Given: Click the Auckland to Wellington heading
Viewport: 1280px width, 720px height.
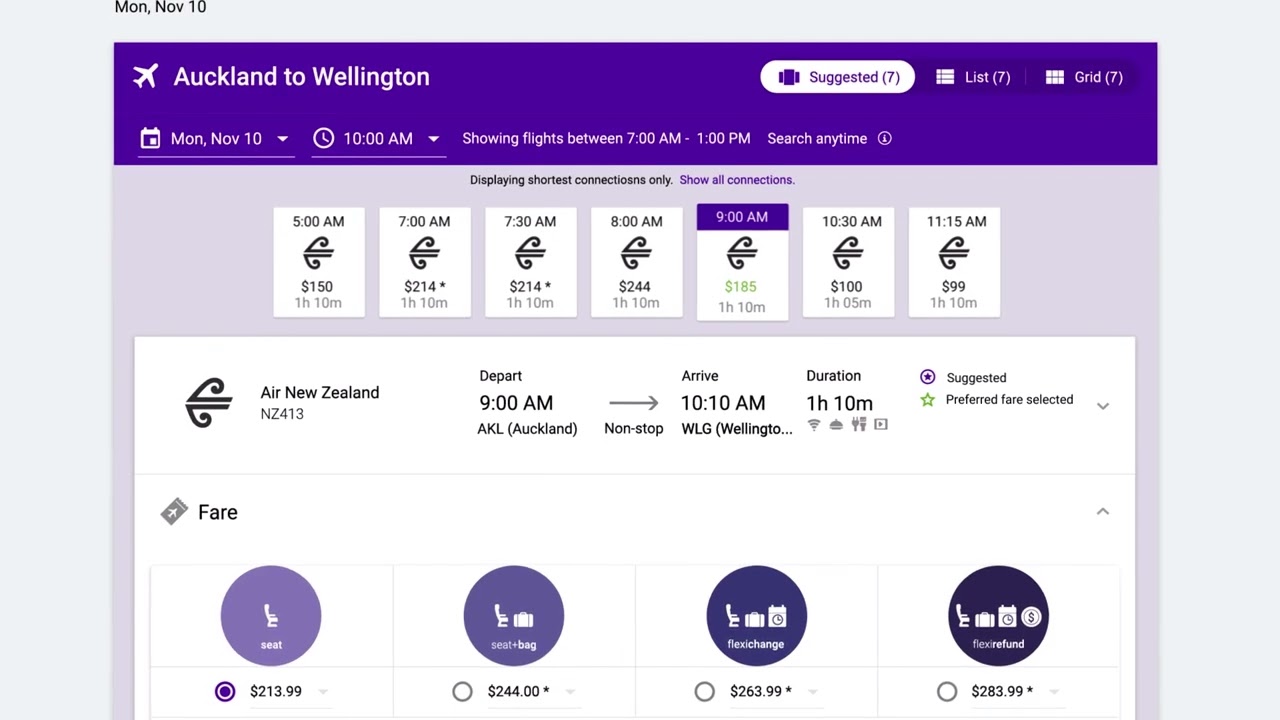Looking at the screenshot, I should click(x=301, y=77).
